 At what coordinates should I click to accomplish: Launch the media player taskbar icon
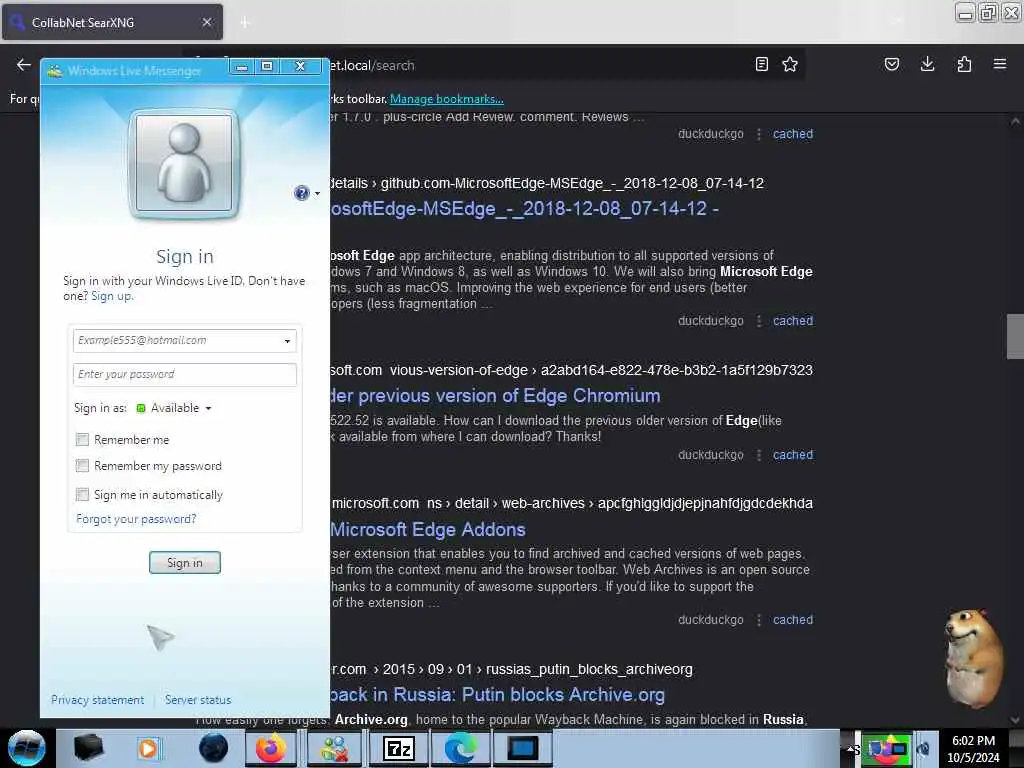148,748
